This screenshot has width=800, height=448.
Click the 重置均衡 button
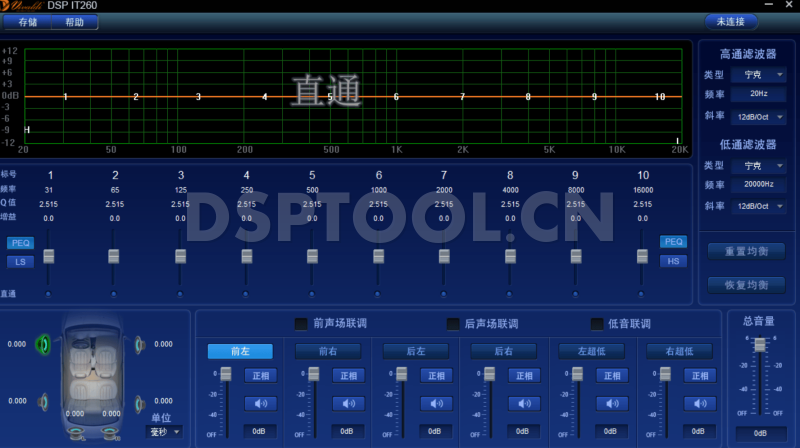(745, 250)
